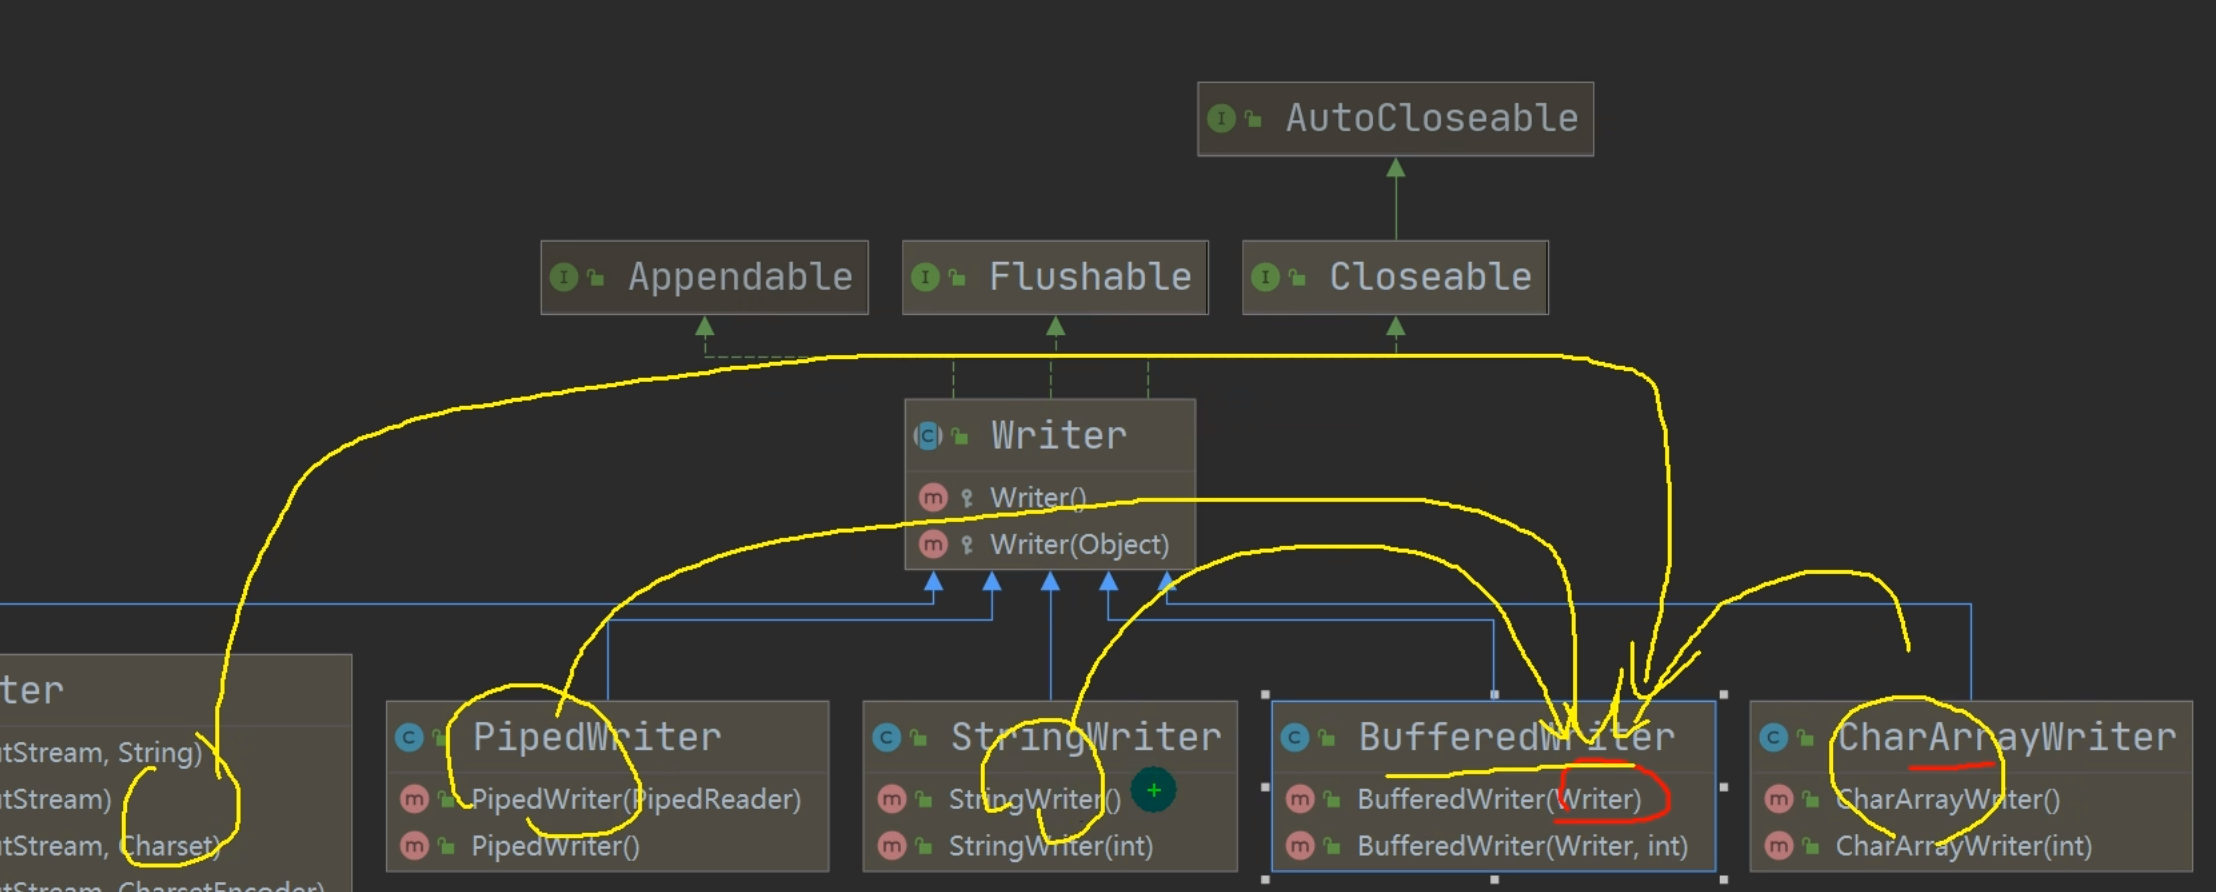This screenshot has width=2216, height=892.
Task: Click public lock icon on PipedWriter() row
Action: tap(446, 847)
